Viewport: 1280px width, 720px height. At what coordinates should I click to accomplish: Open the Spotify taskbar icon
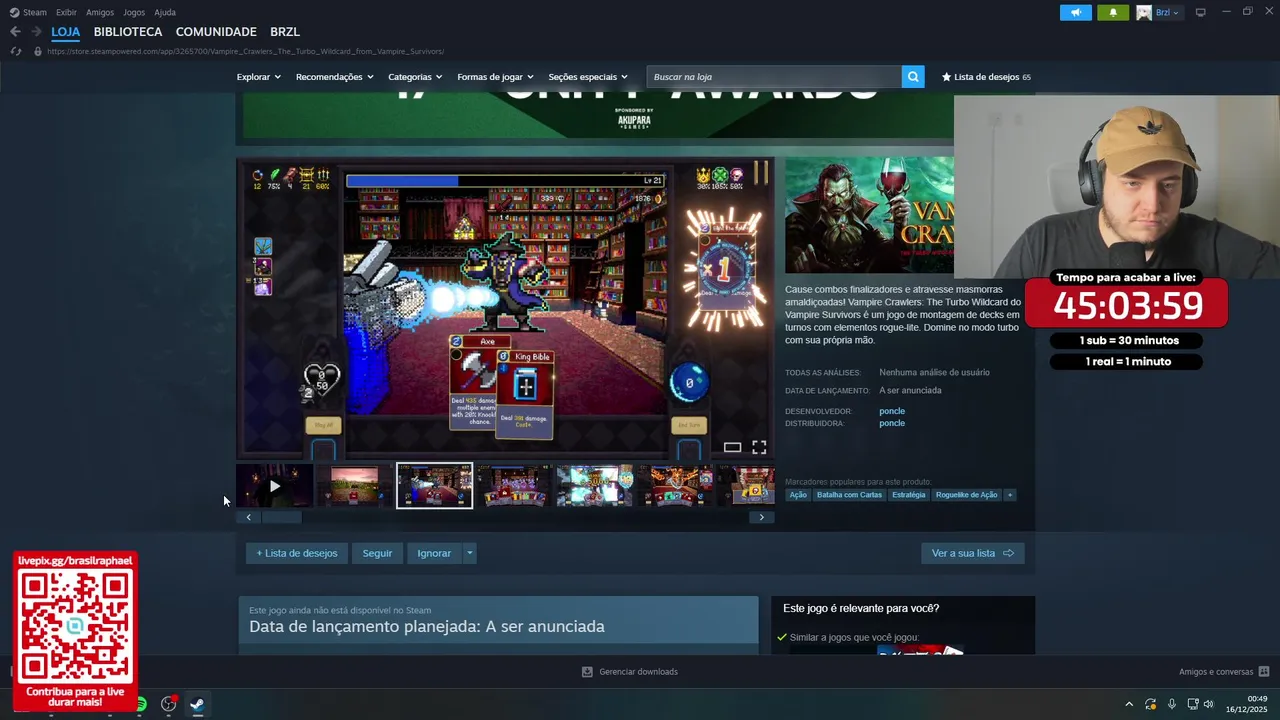click(x=141, y=704)
